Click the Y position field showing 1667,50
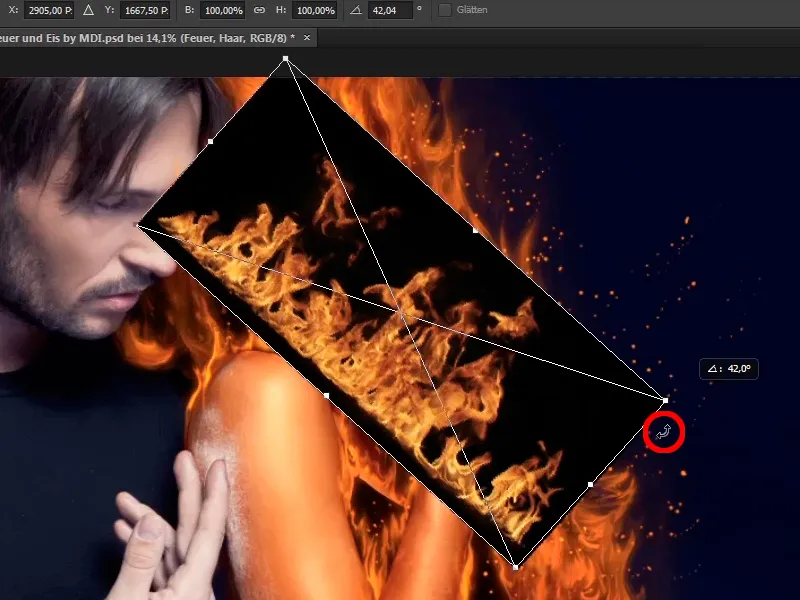 click(144, 10)
